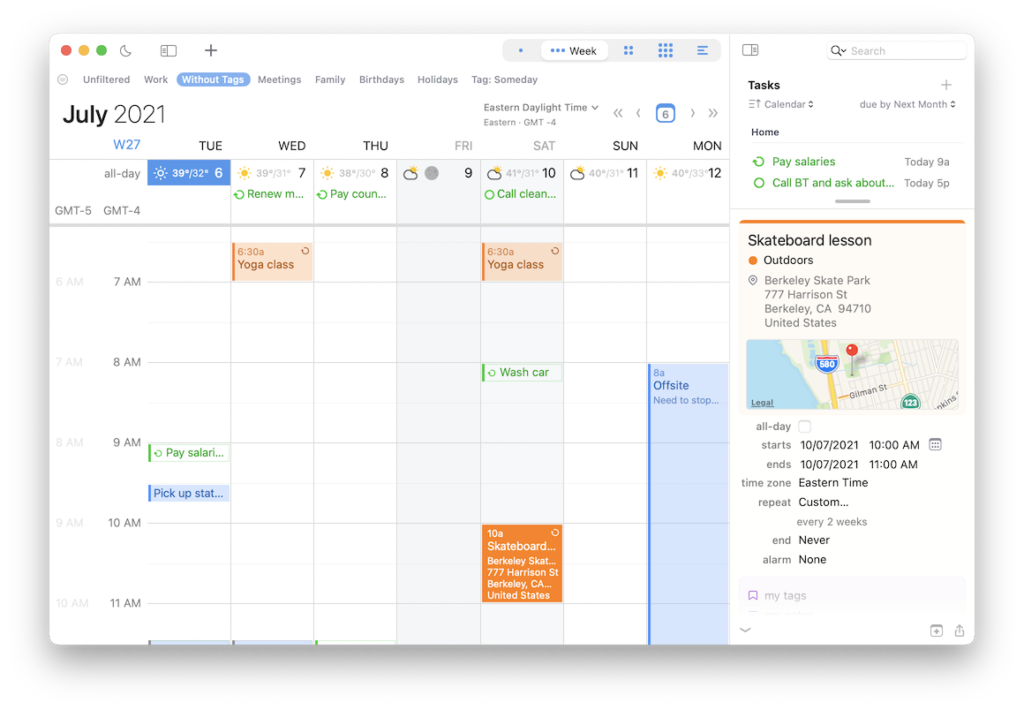Switch to Day view dot icon
Image resolution: width=1024 pixels, height=710 pixels.
[x=520, y=50]
